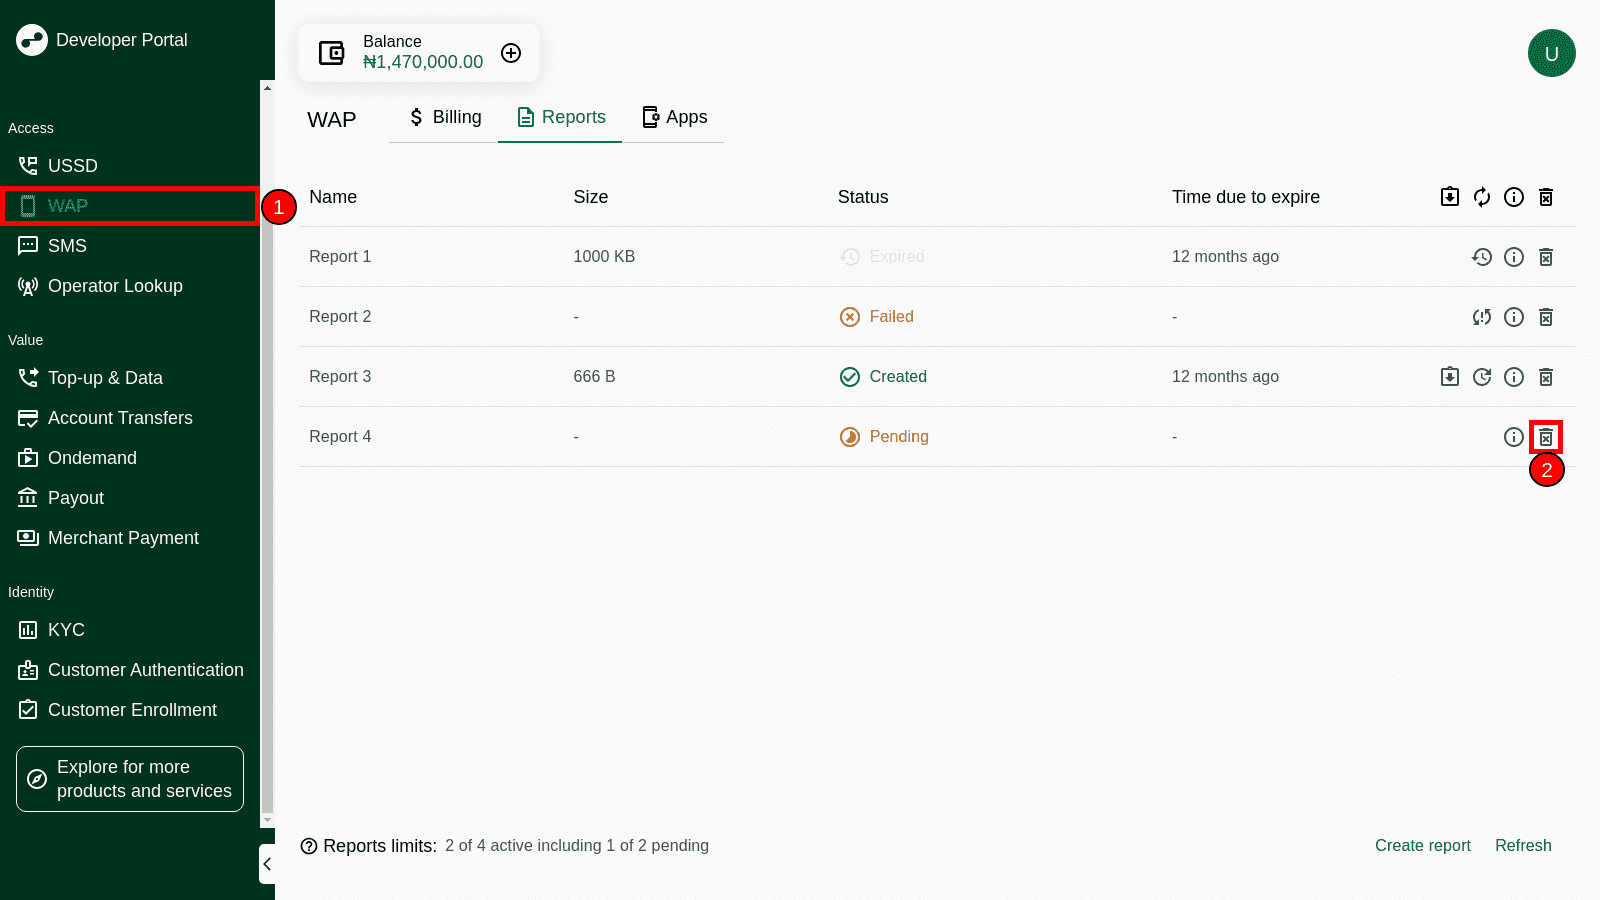Click the Create report link

[x=1422, y=845]
